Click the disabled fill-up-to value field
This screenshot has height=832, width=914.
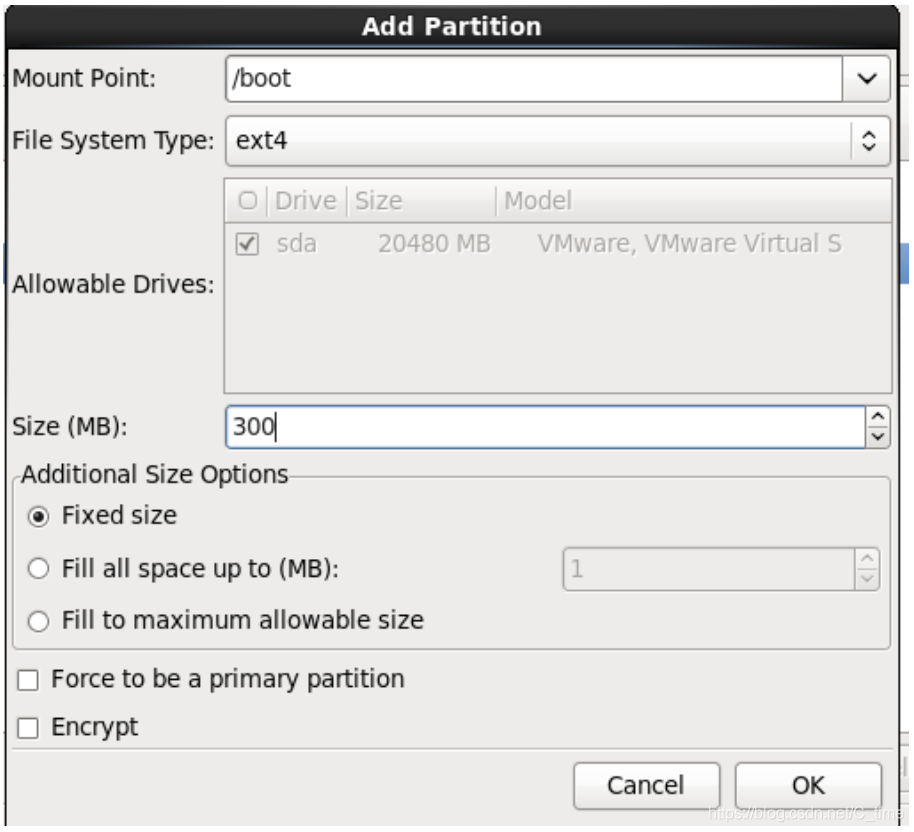709,569
